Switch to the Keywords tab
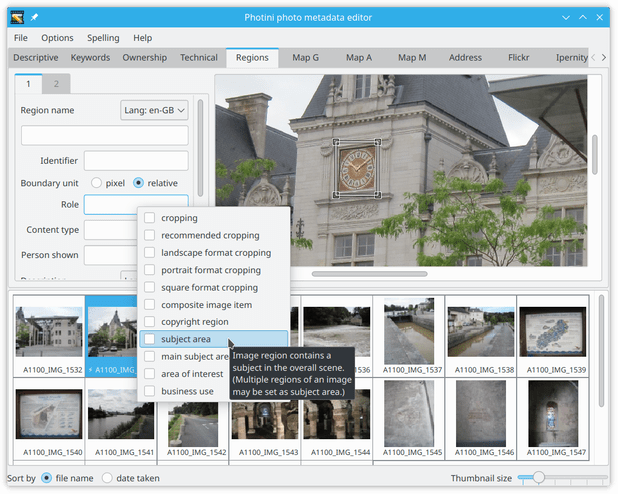618x494 pixels. coord(90,58)
